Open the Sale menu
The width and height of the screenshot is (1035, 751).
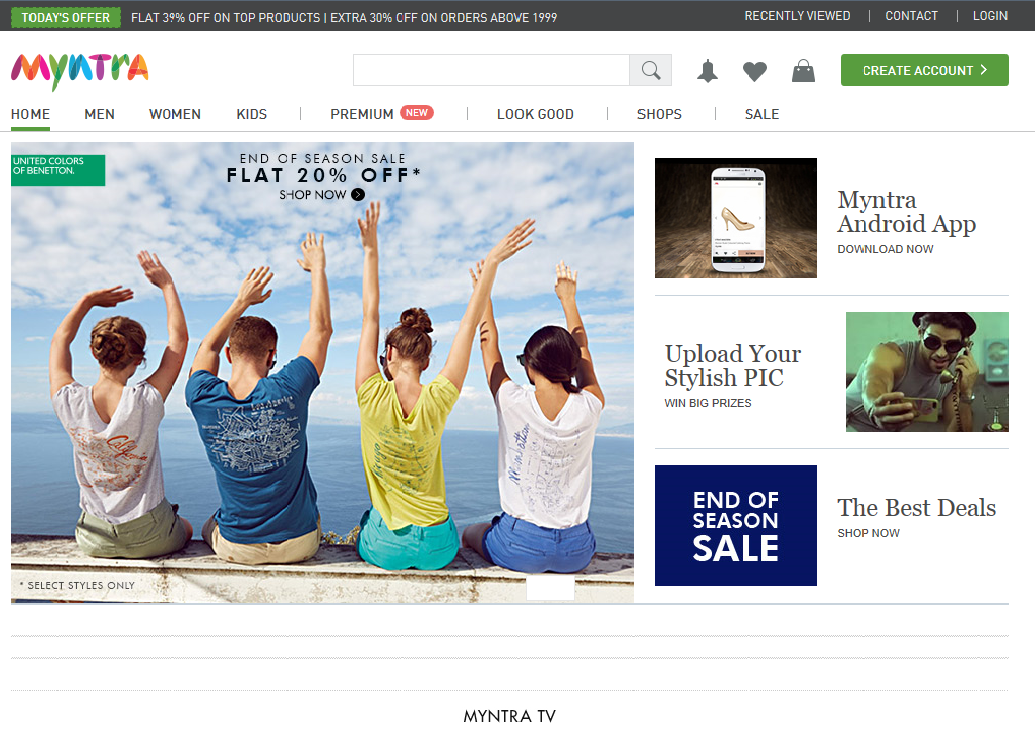(x=762, y=114)
